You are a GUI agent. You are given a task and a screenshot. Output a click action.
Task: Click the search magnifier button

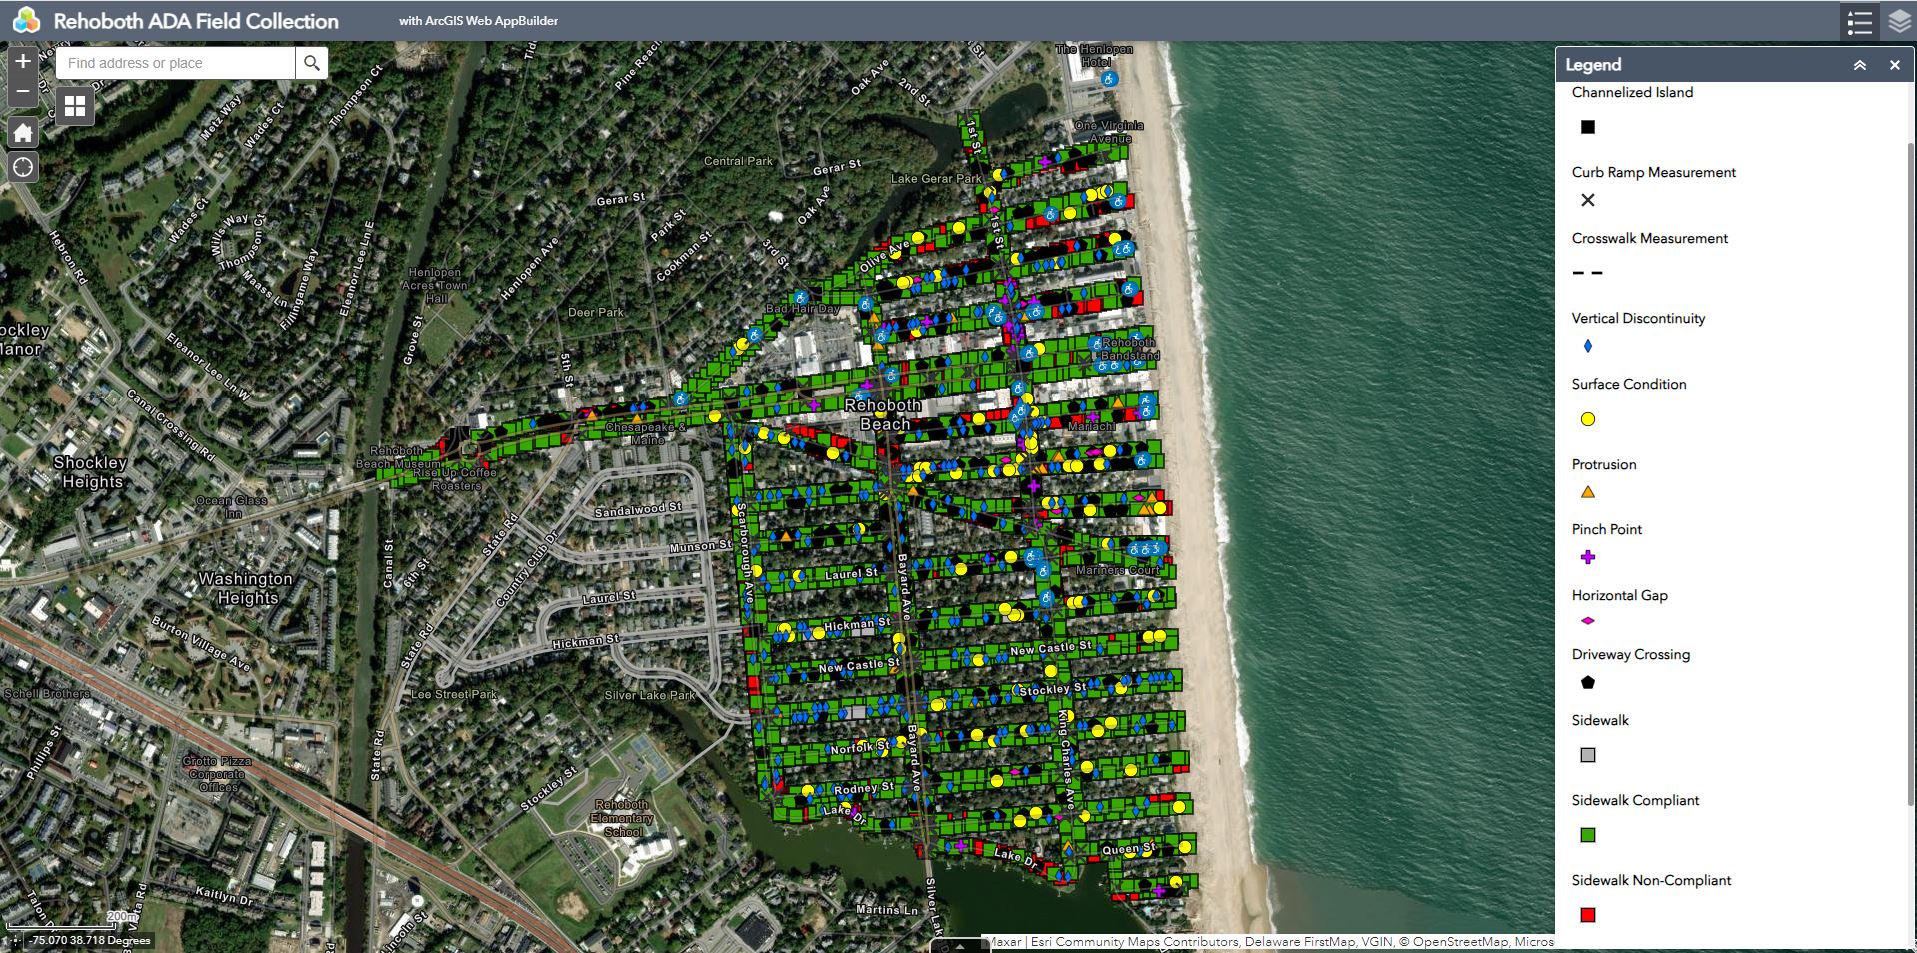click(312, 63)
